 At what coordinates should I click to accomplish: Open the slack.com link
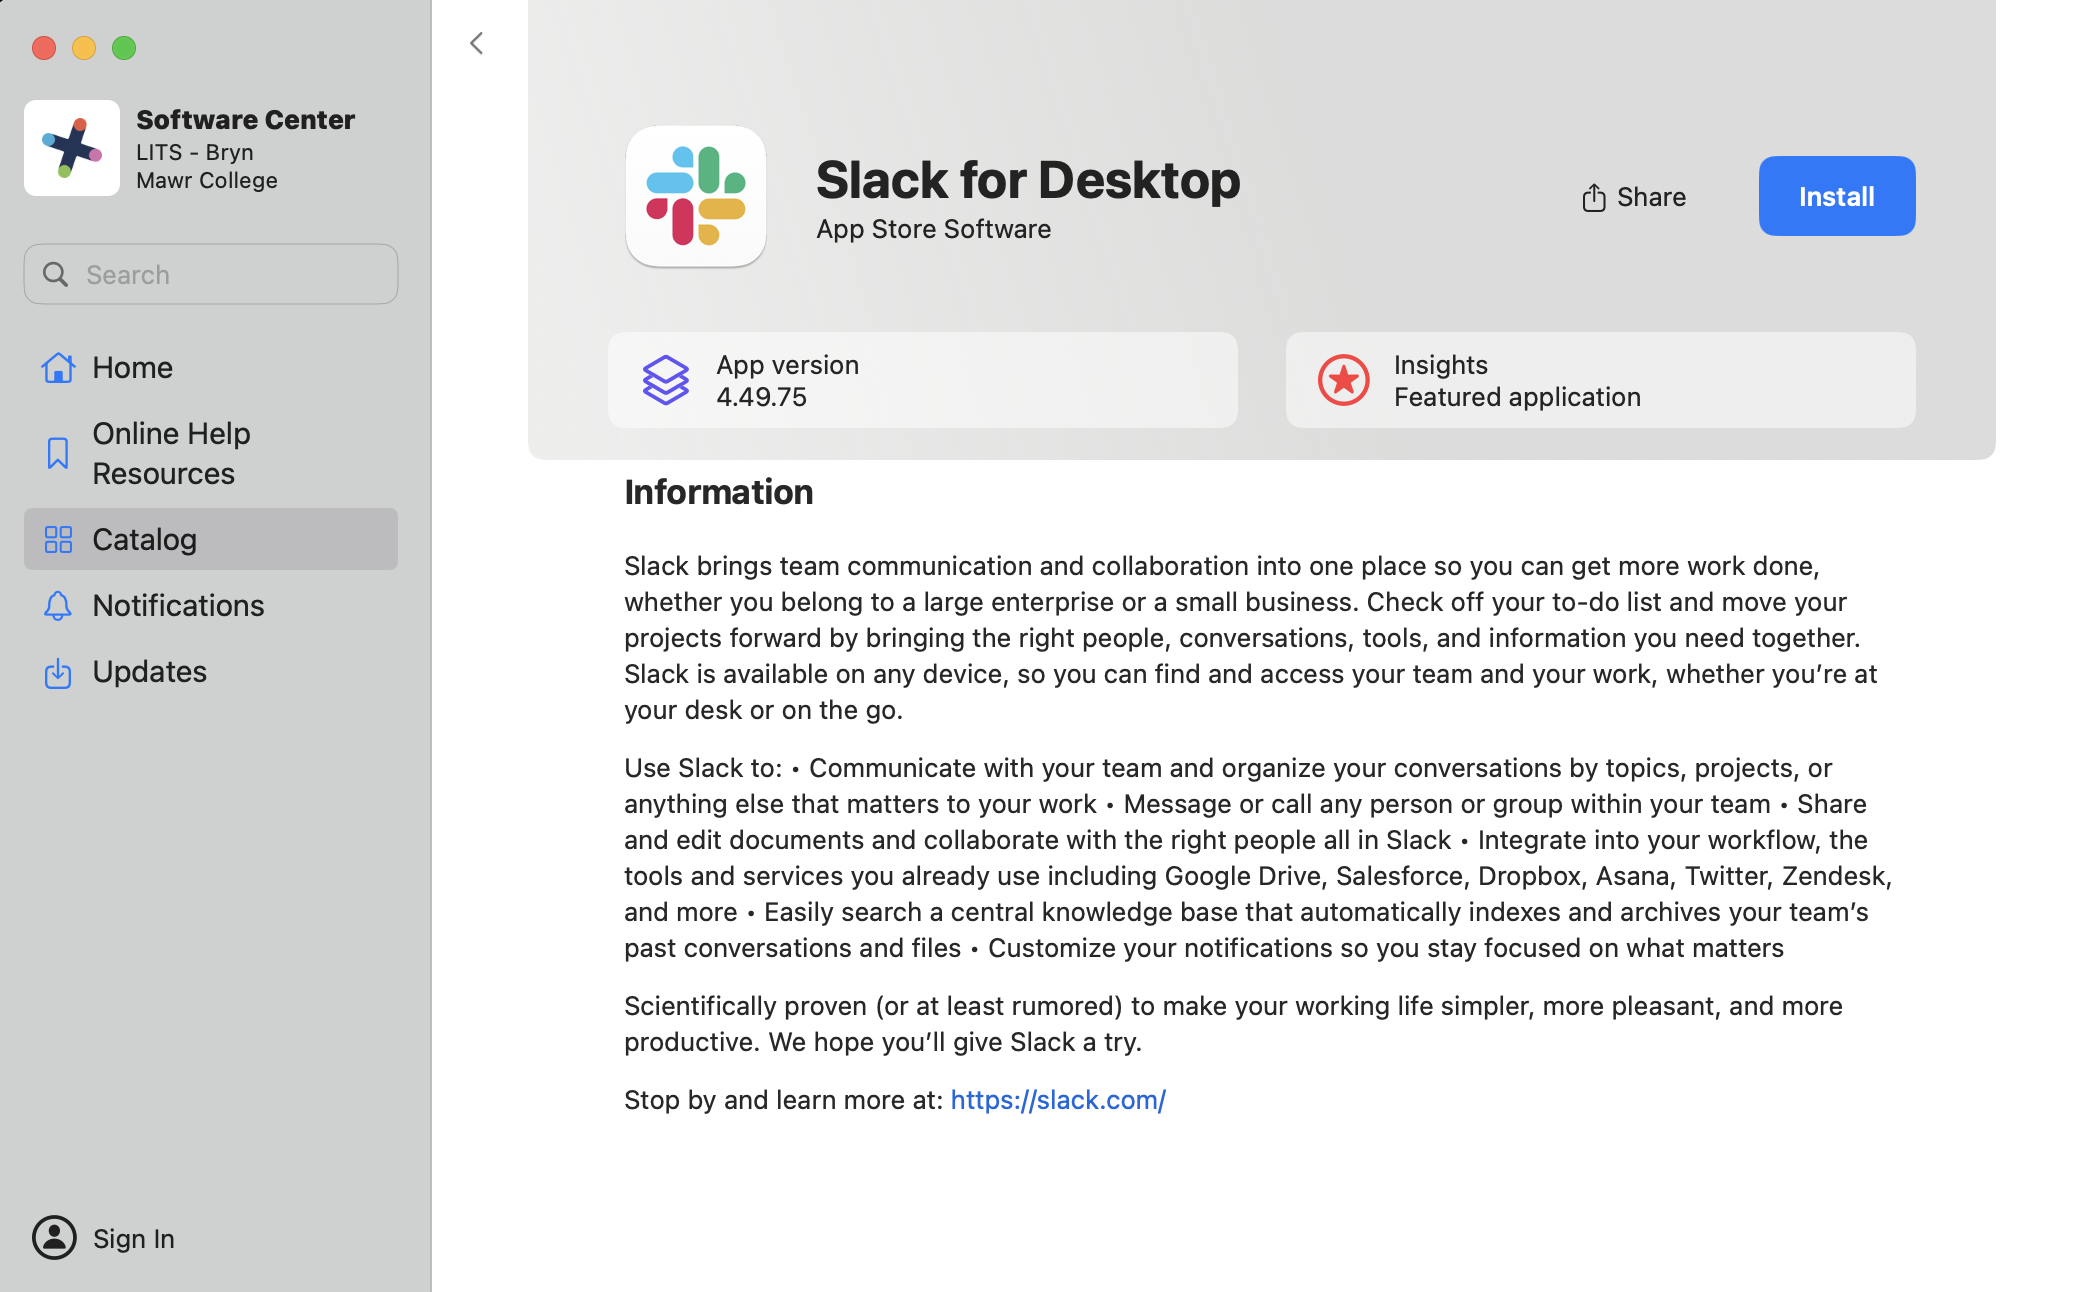(x=1057, y=1100)
